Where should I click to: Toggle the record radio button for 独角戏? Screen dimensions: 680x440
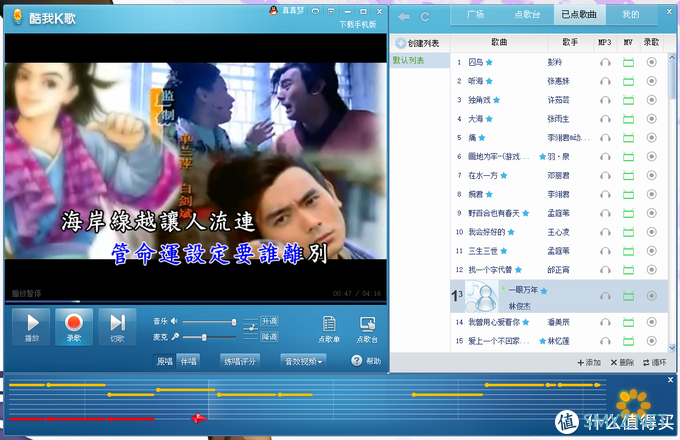coord(651,100)
